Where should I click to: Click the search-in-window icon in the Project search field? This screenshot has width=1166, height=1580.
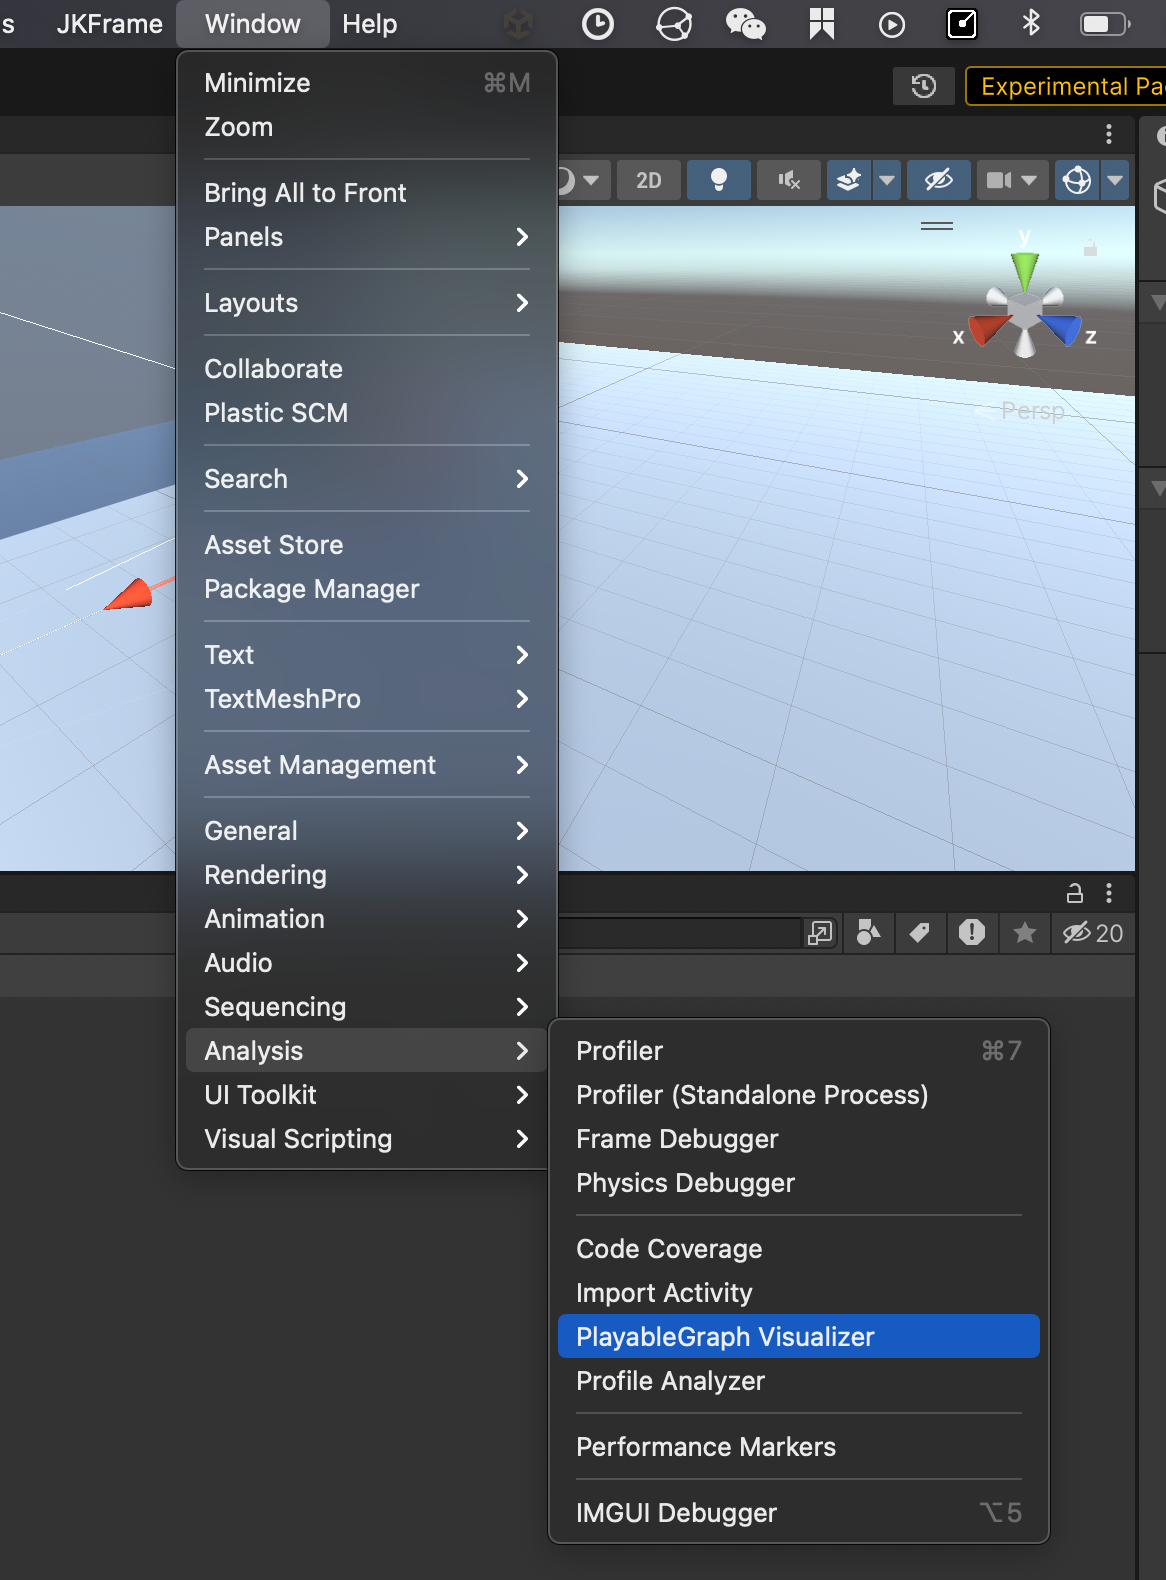[x=820, y=933]
